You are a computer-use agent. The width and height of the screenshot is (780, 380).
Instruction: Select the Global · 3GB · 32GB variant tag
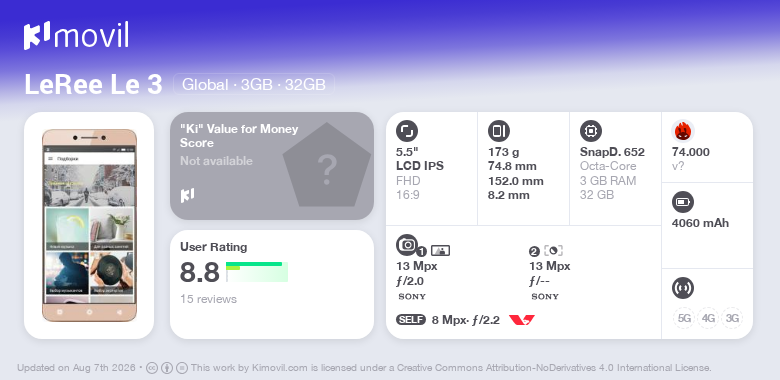click(x=254, y=85)
